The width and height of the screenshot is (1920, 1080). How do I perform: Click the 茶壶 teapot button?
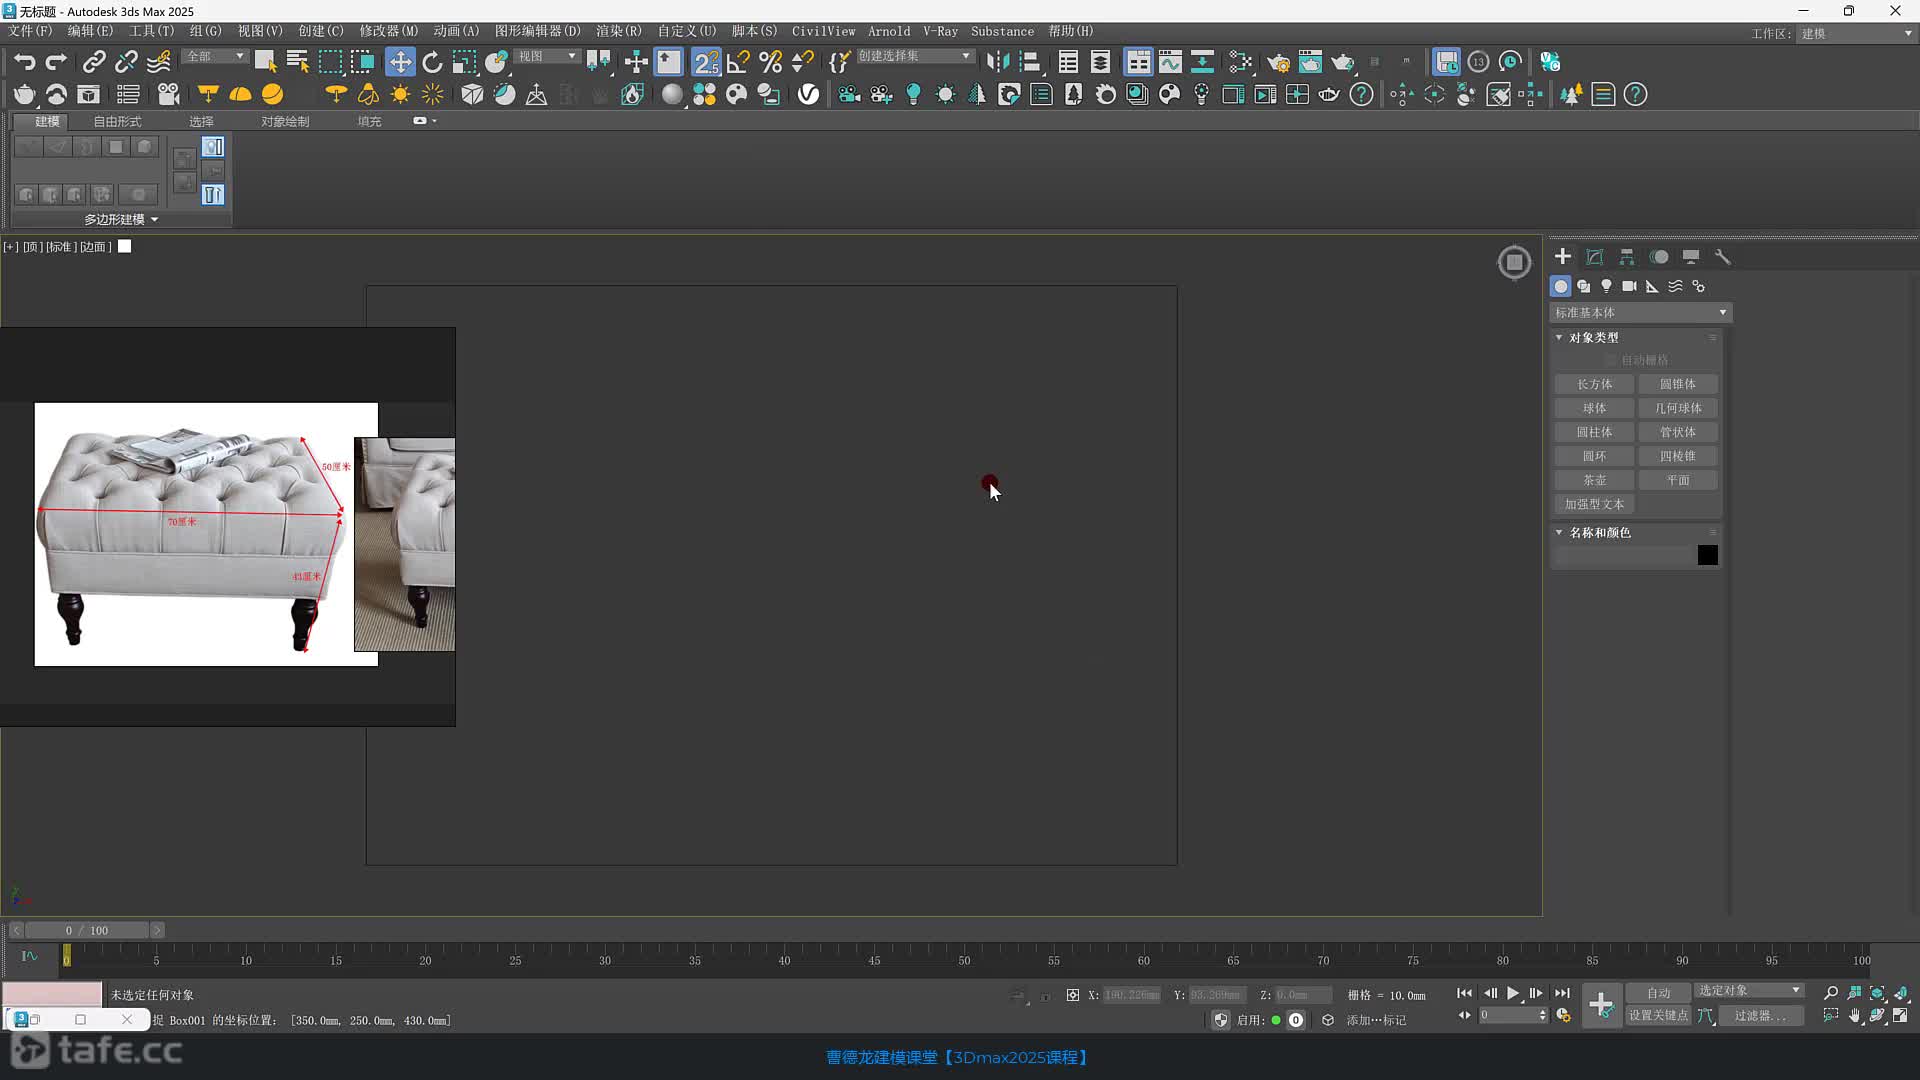pyautogui.click(x=1594, y=480)
